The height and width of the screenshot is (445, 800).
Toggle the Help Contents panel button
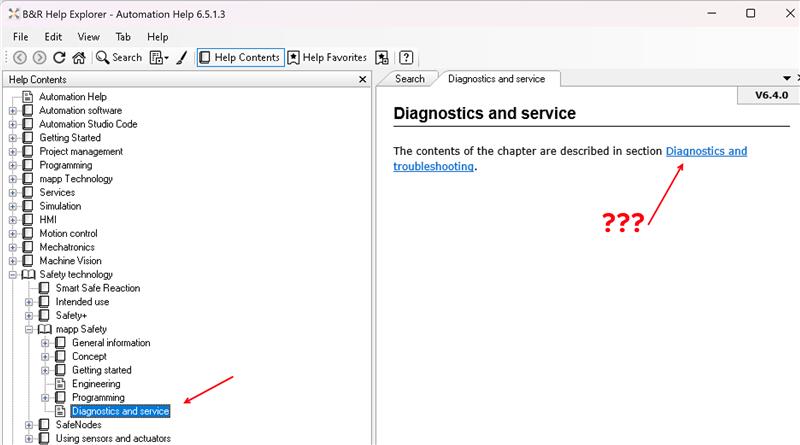[240, 58]
